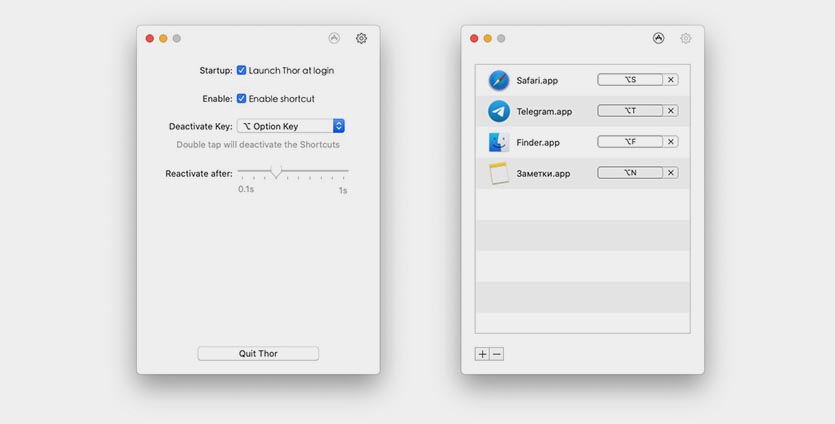Remove selected app with minus button

pos(496,354)
